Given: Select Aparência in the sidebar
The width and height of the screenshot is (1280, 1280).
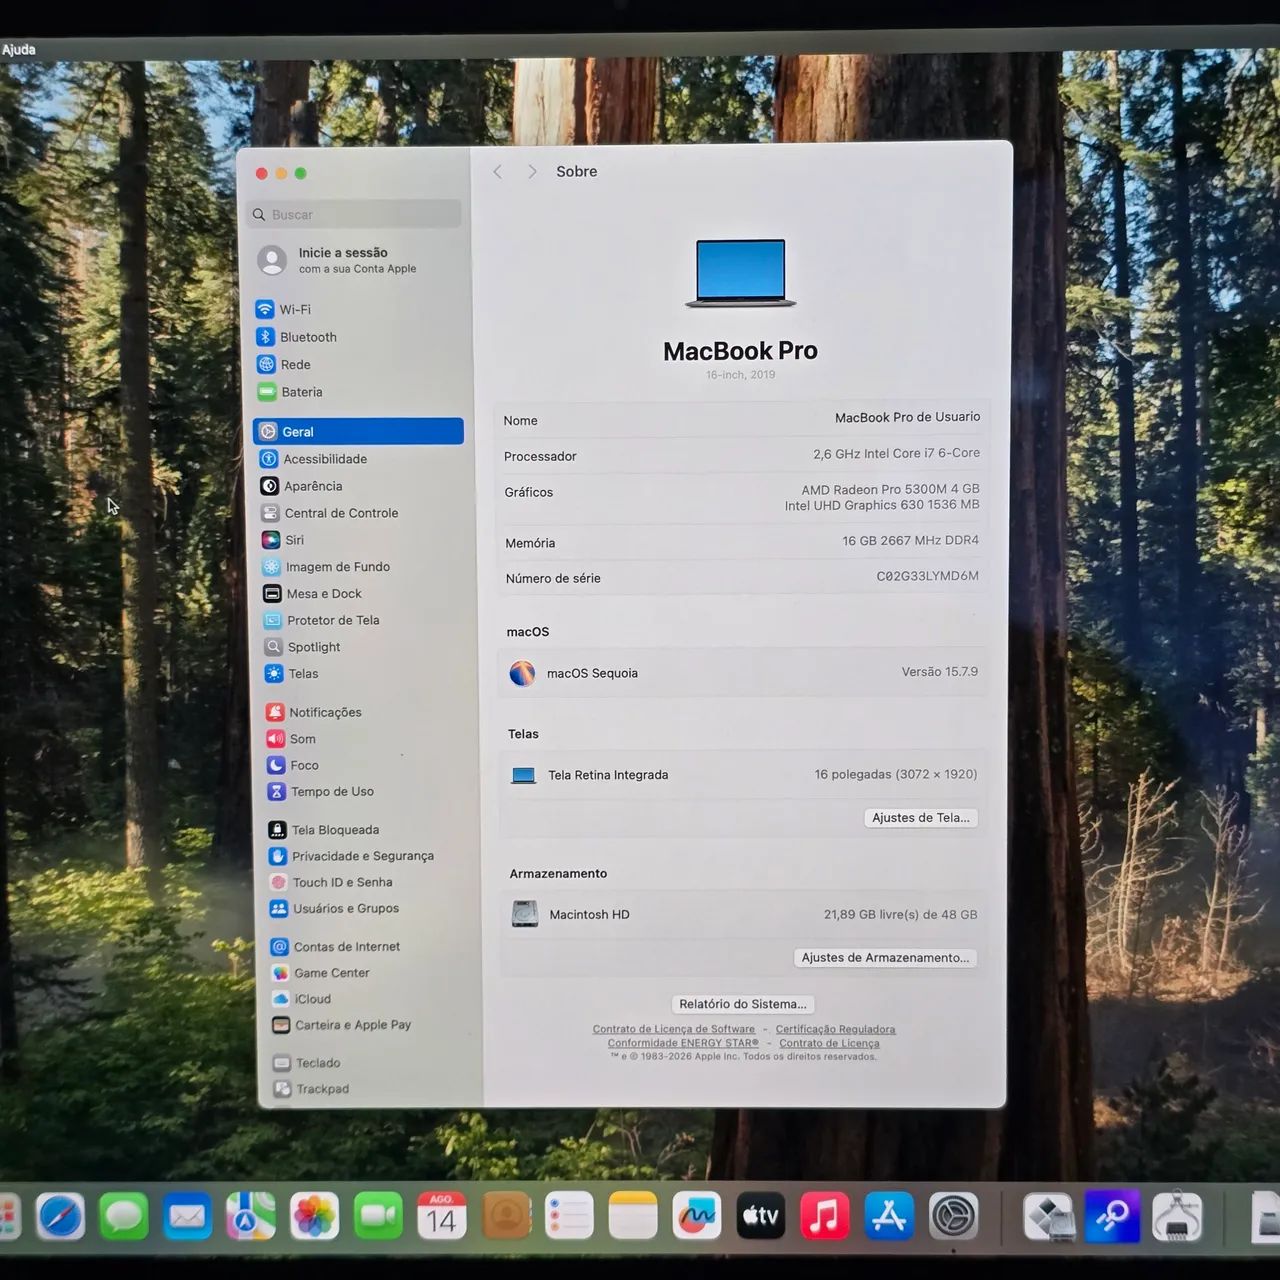Looking at the screenshot, I should (301, 486).
